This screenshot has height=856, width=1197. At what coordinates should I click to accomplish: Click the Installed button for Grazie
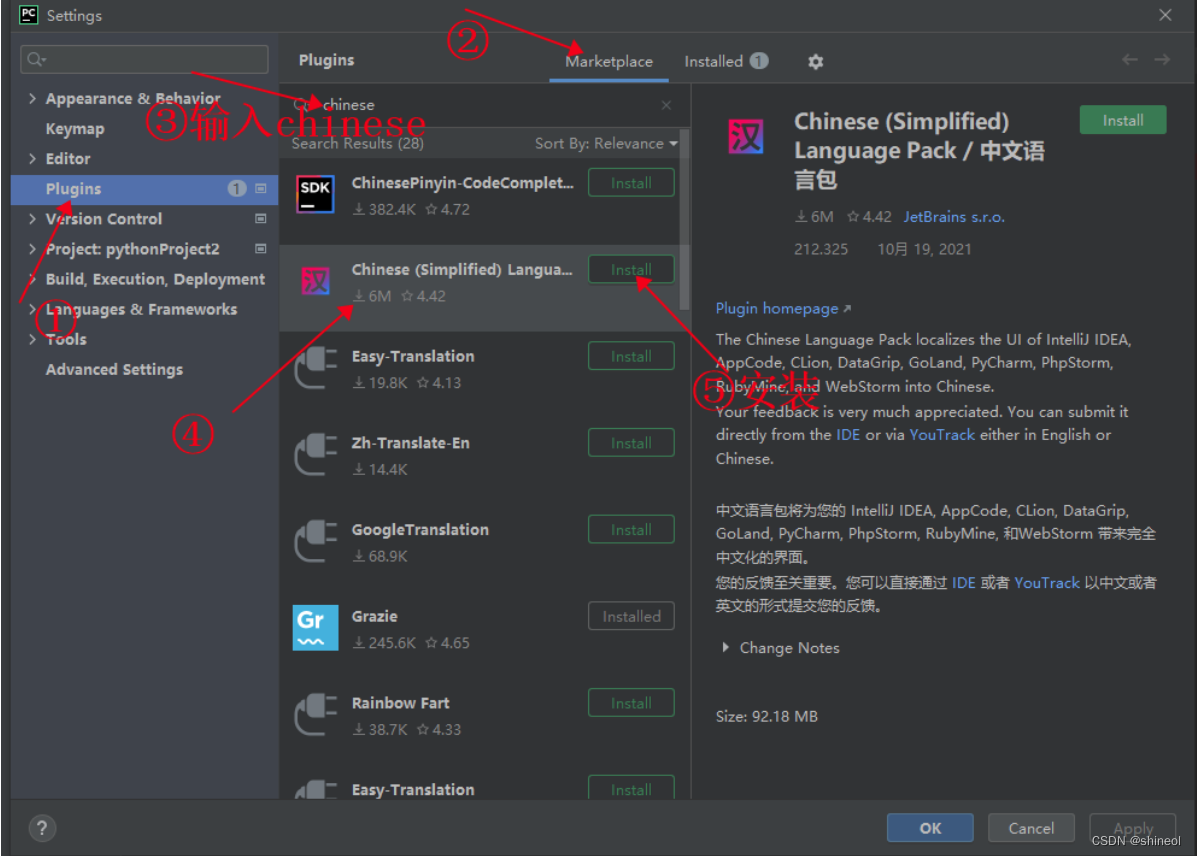pos(631,616)
